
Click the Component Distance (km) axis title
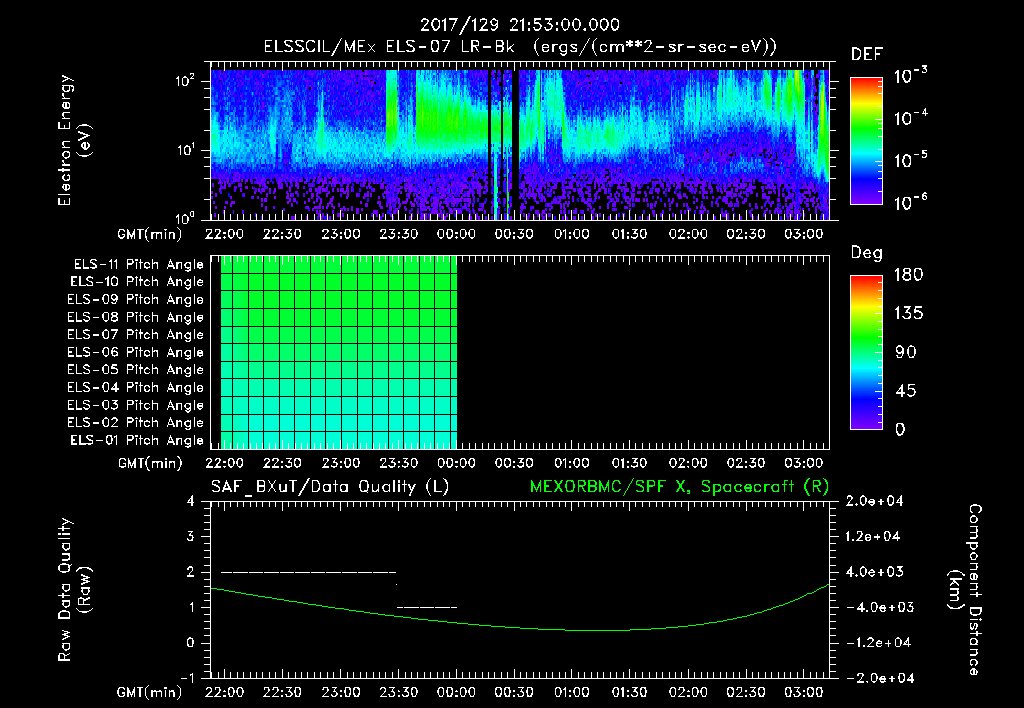pos(965,590)
